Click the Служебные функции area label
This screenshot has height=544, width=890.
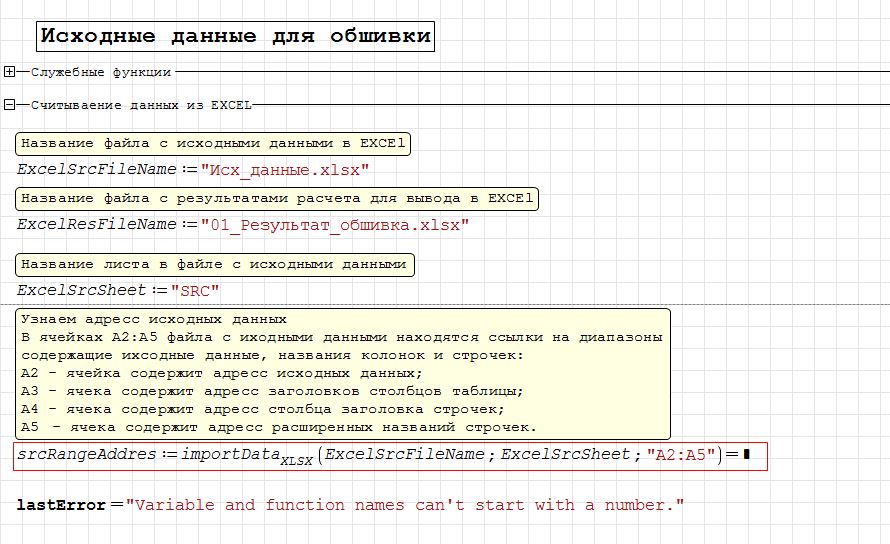[100, 72]
